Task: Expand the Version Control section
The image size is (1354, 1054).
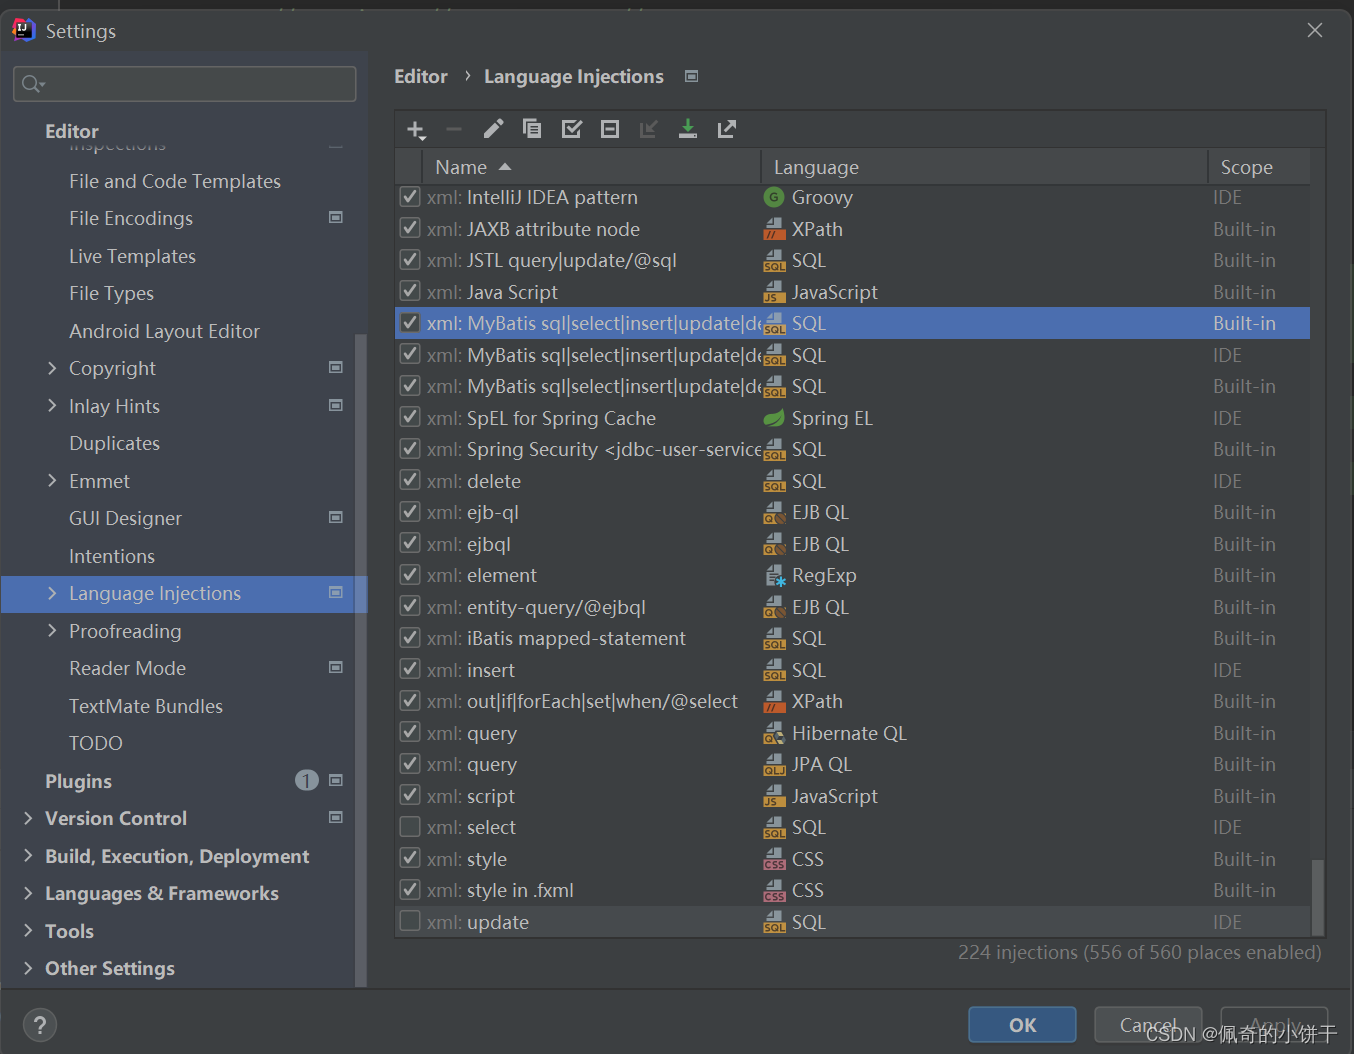Action: pos(28,818)
